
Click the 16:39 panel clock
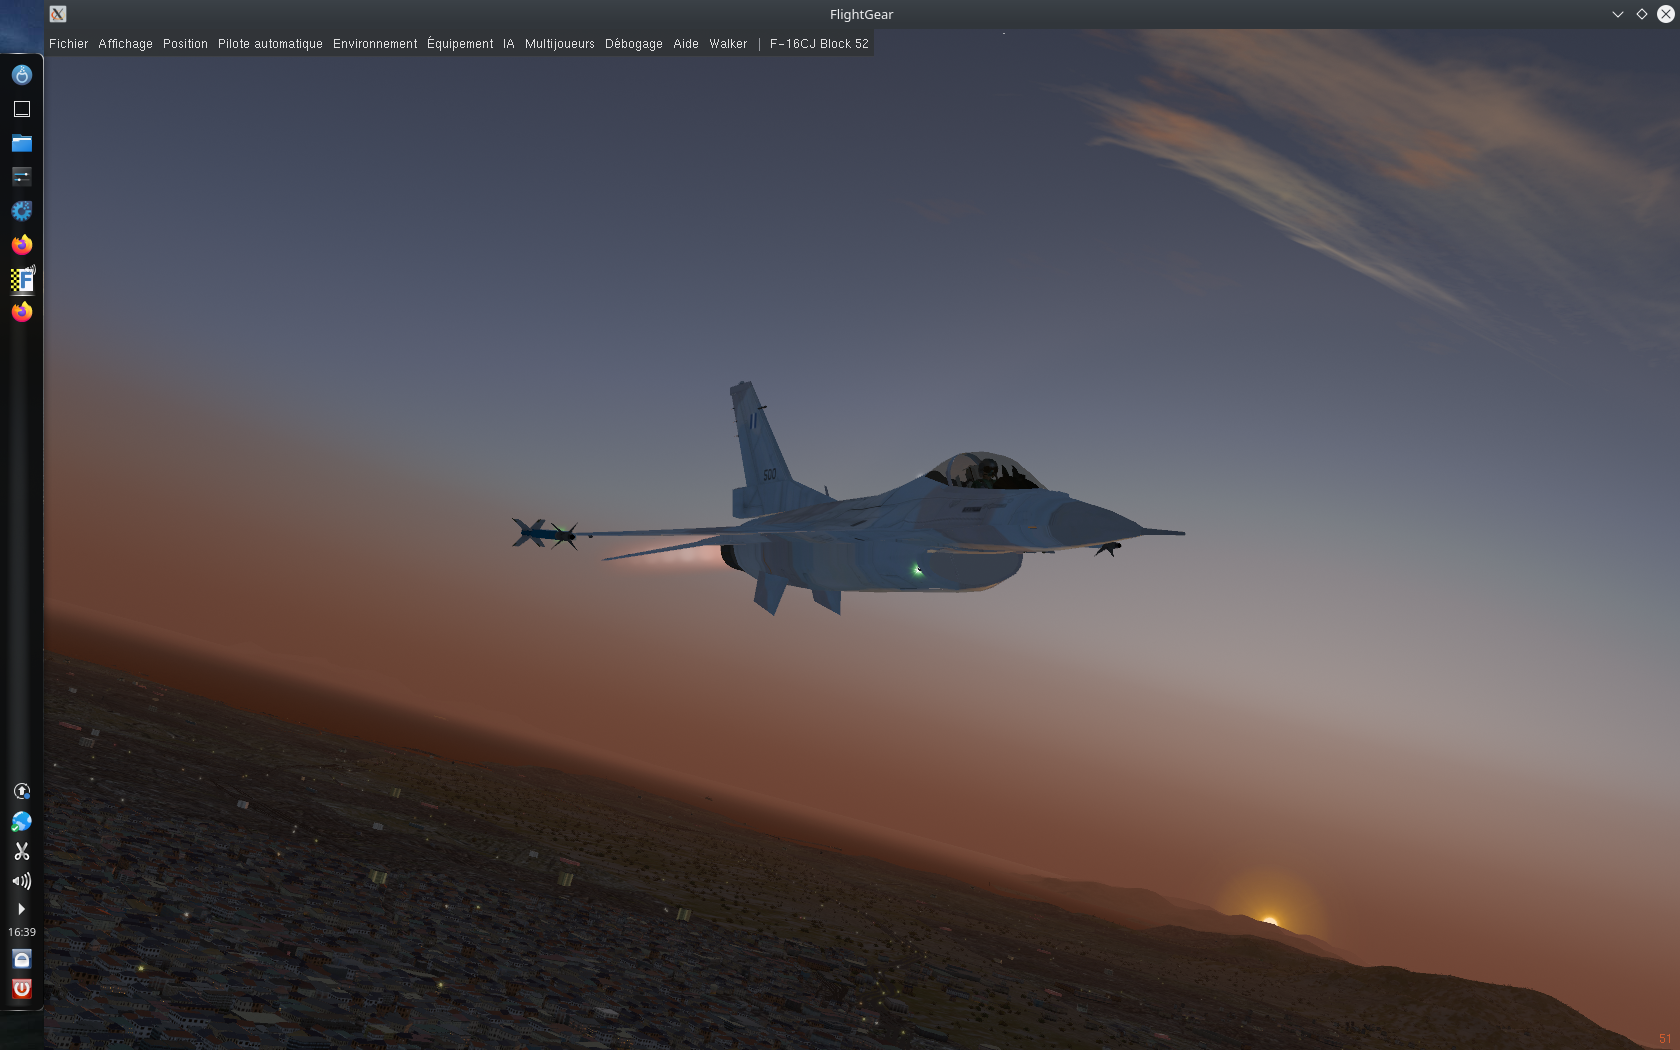coord(22,932)
